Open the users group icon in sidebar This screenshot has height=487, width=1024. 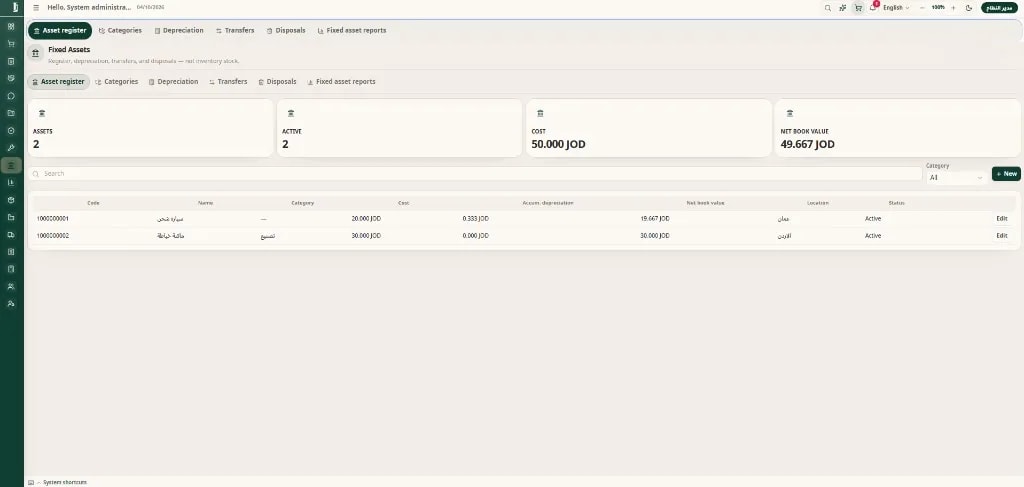click(11, 287)
